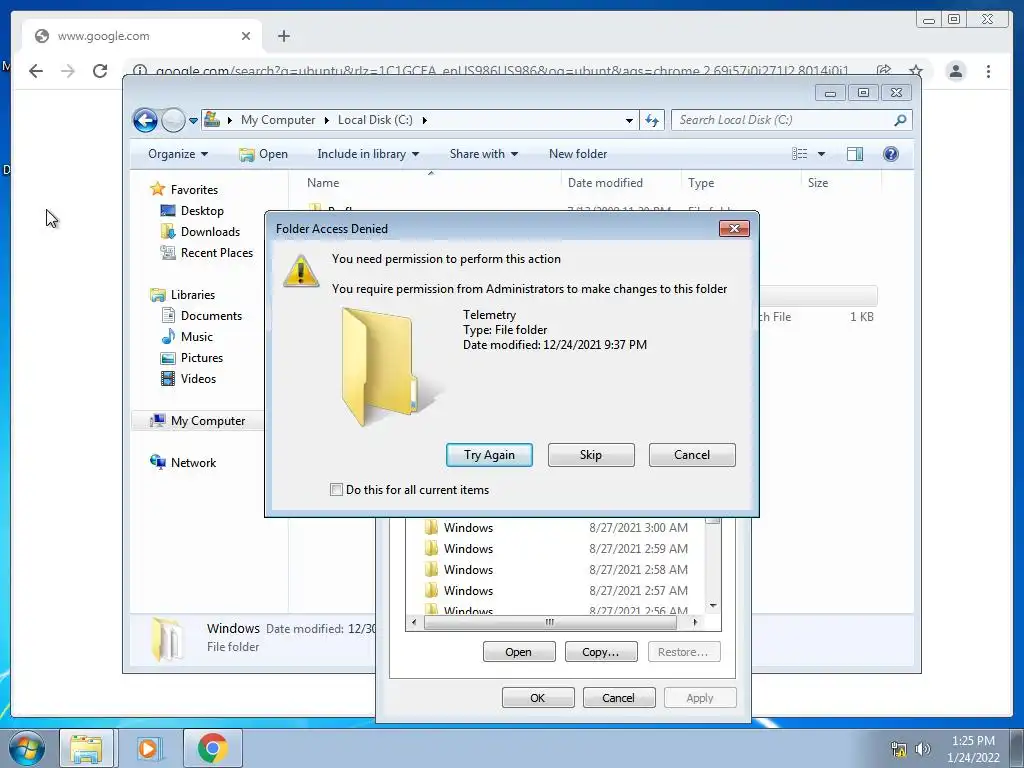The image size is (1024, 768).
Task: Open a new Chrome tab with plus
Action: (283, 36)
